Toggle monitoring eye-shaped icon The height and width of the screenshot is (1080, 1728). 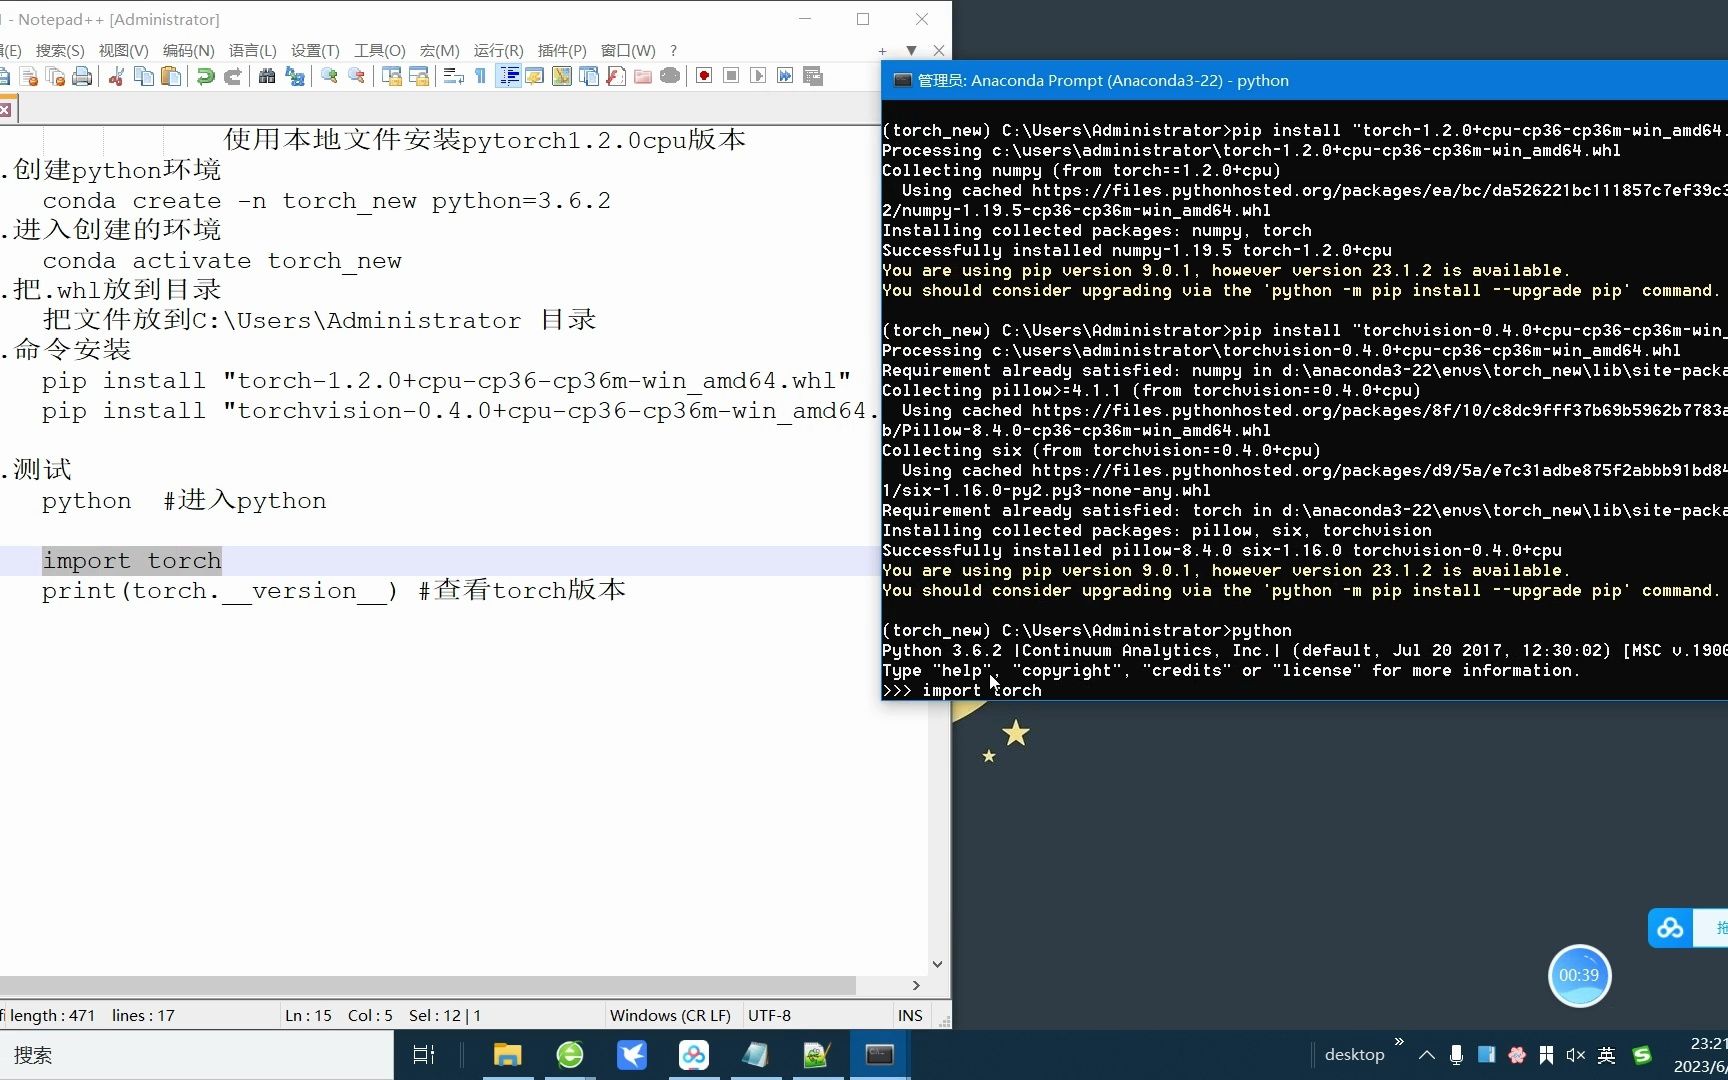click(670, 76)
